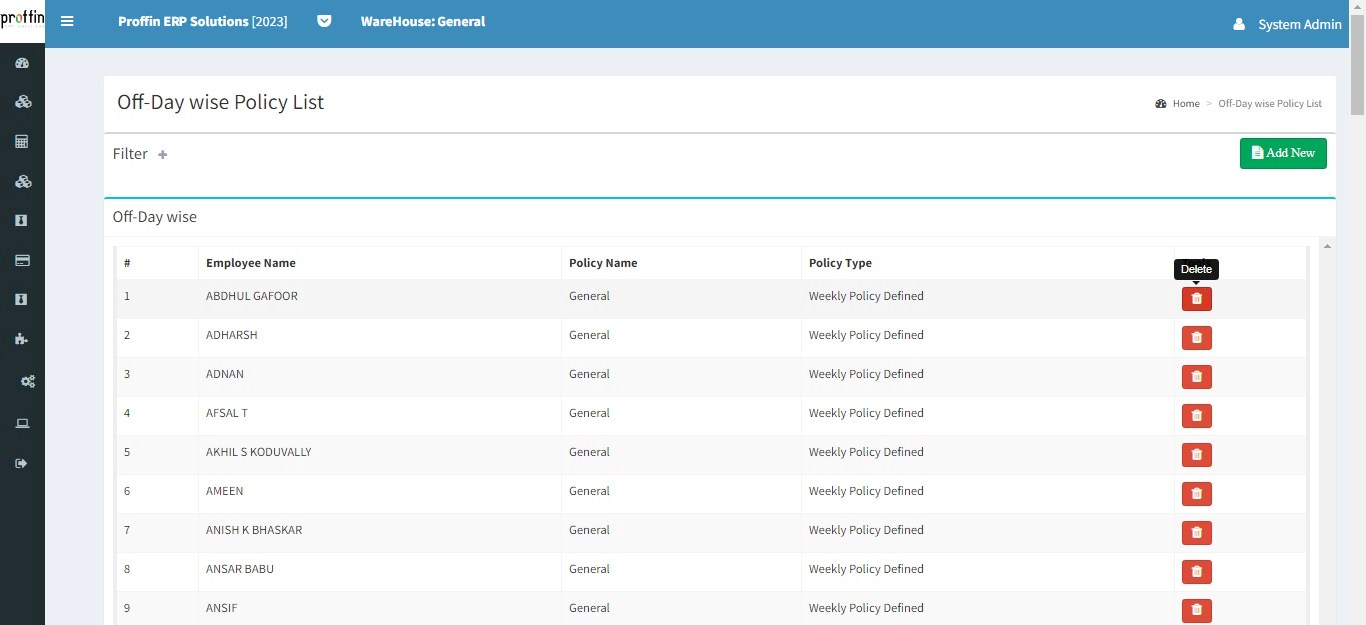Image resolution: width=1366 pixels, height=625 pixels.
Task: Select employee name AFSAL T
Action: tap(227, 413)
